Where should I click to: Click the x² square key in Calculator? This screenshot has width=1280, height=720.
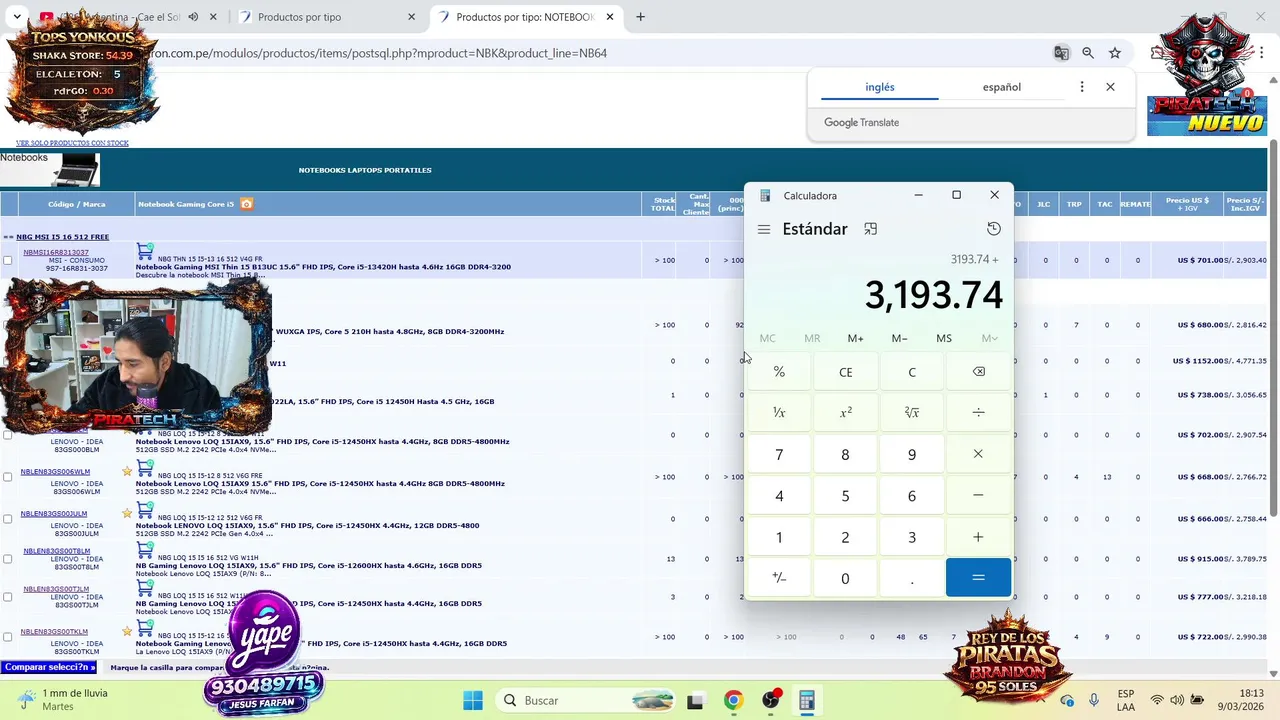pos(845,412)
